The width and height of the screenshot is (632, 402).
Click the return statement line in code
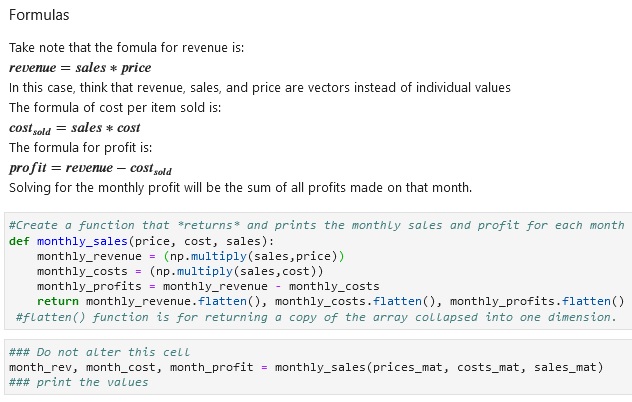click(331, 301)
